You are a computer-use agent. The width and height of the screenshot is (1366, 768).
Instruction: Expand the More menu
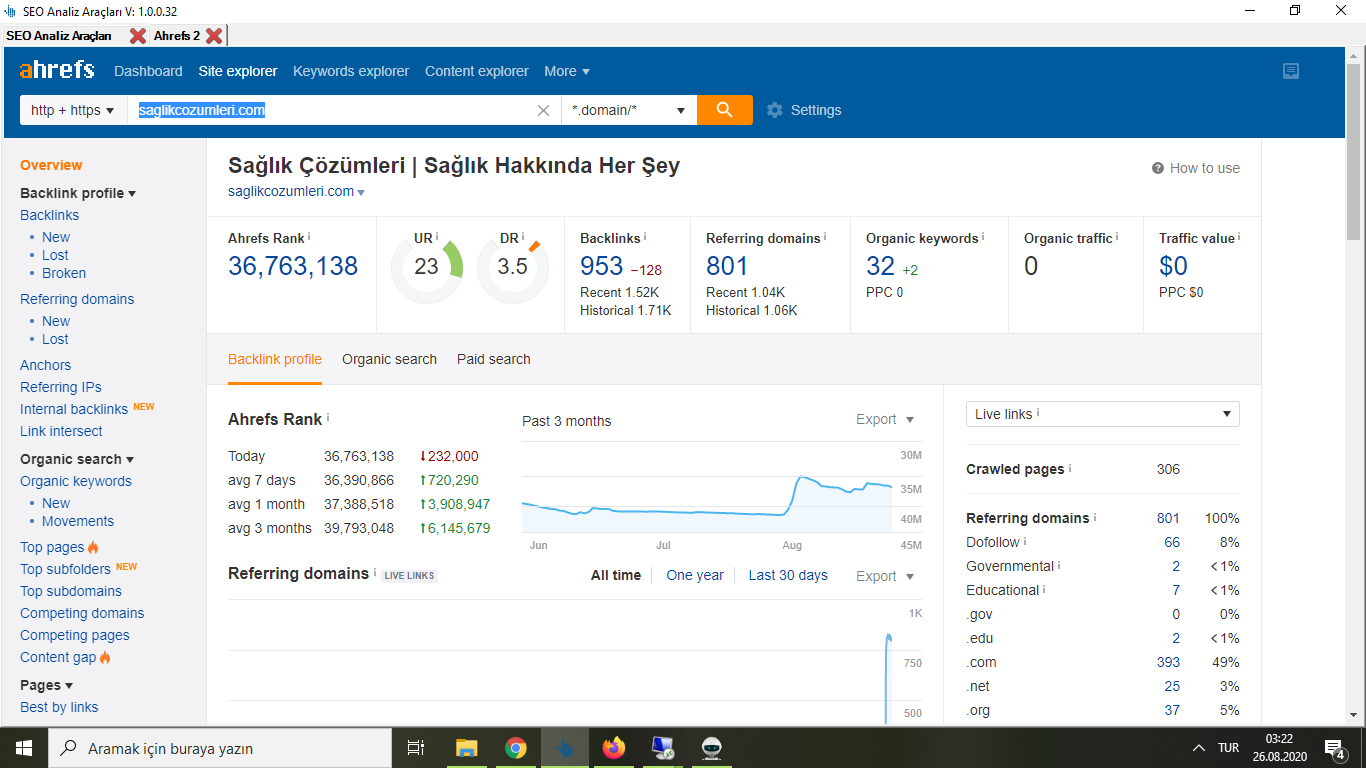point(567,71)
